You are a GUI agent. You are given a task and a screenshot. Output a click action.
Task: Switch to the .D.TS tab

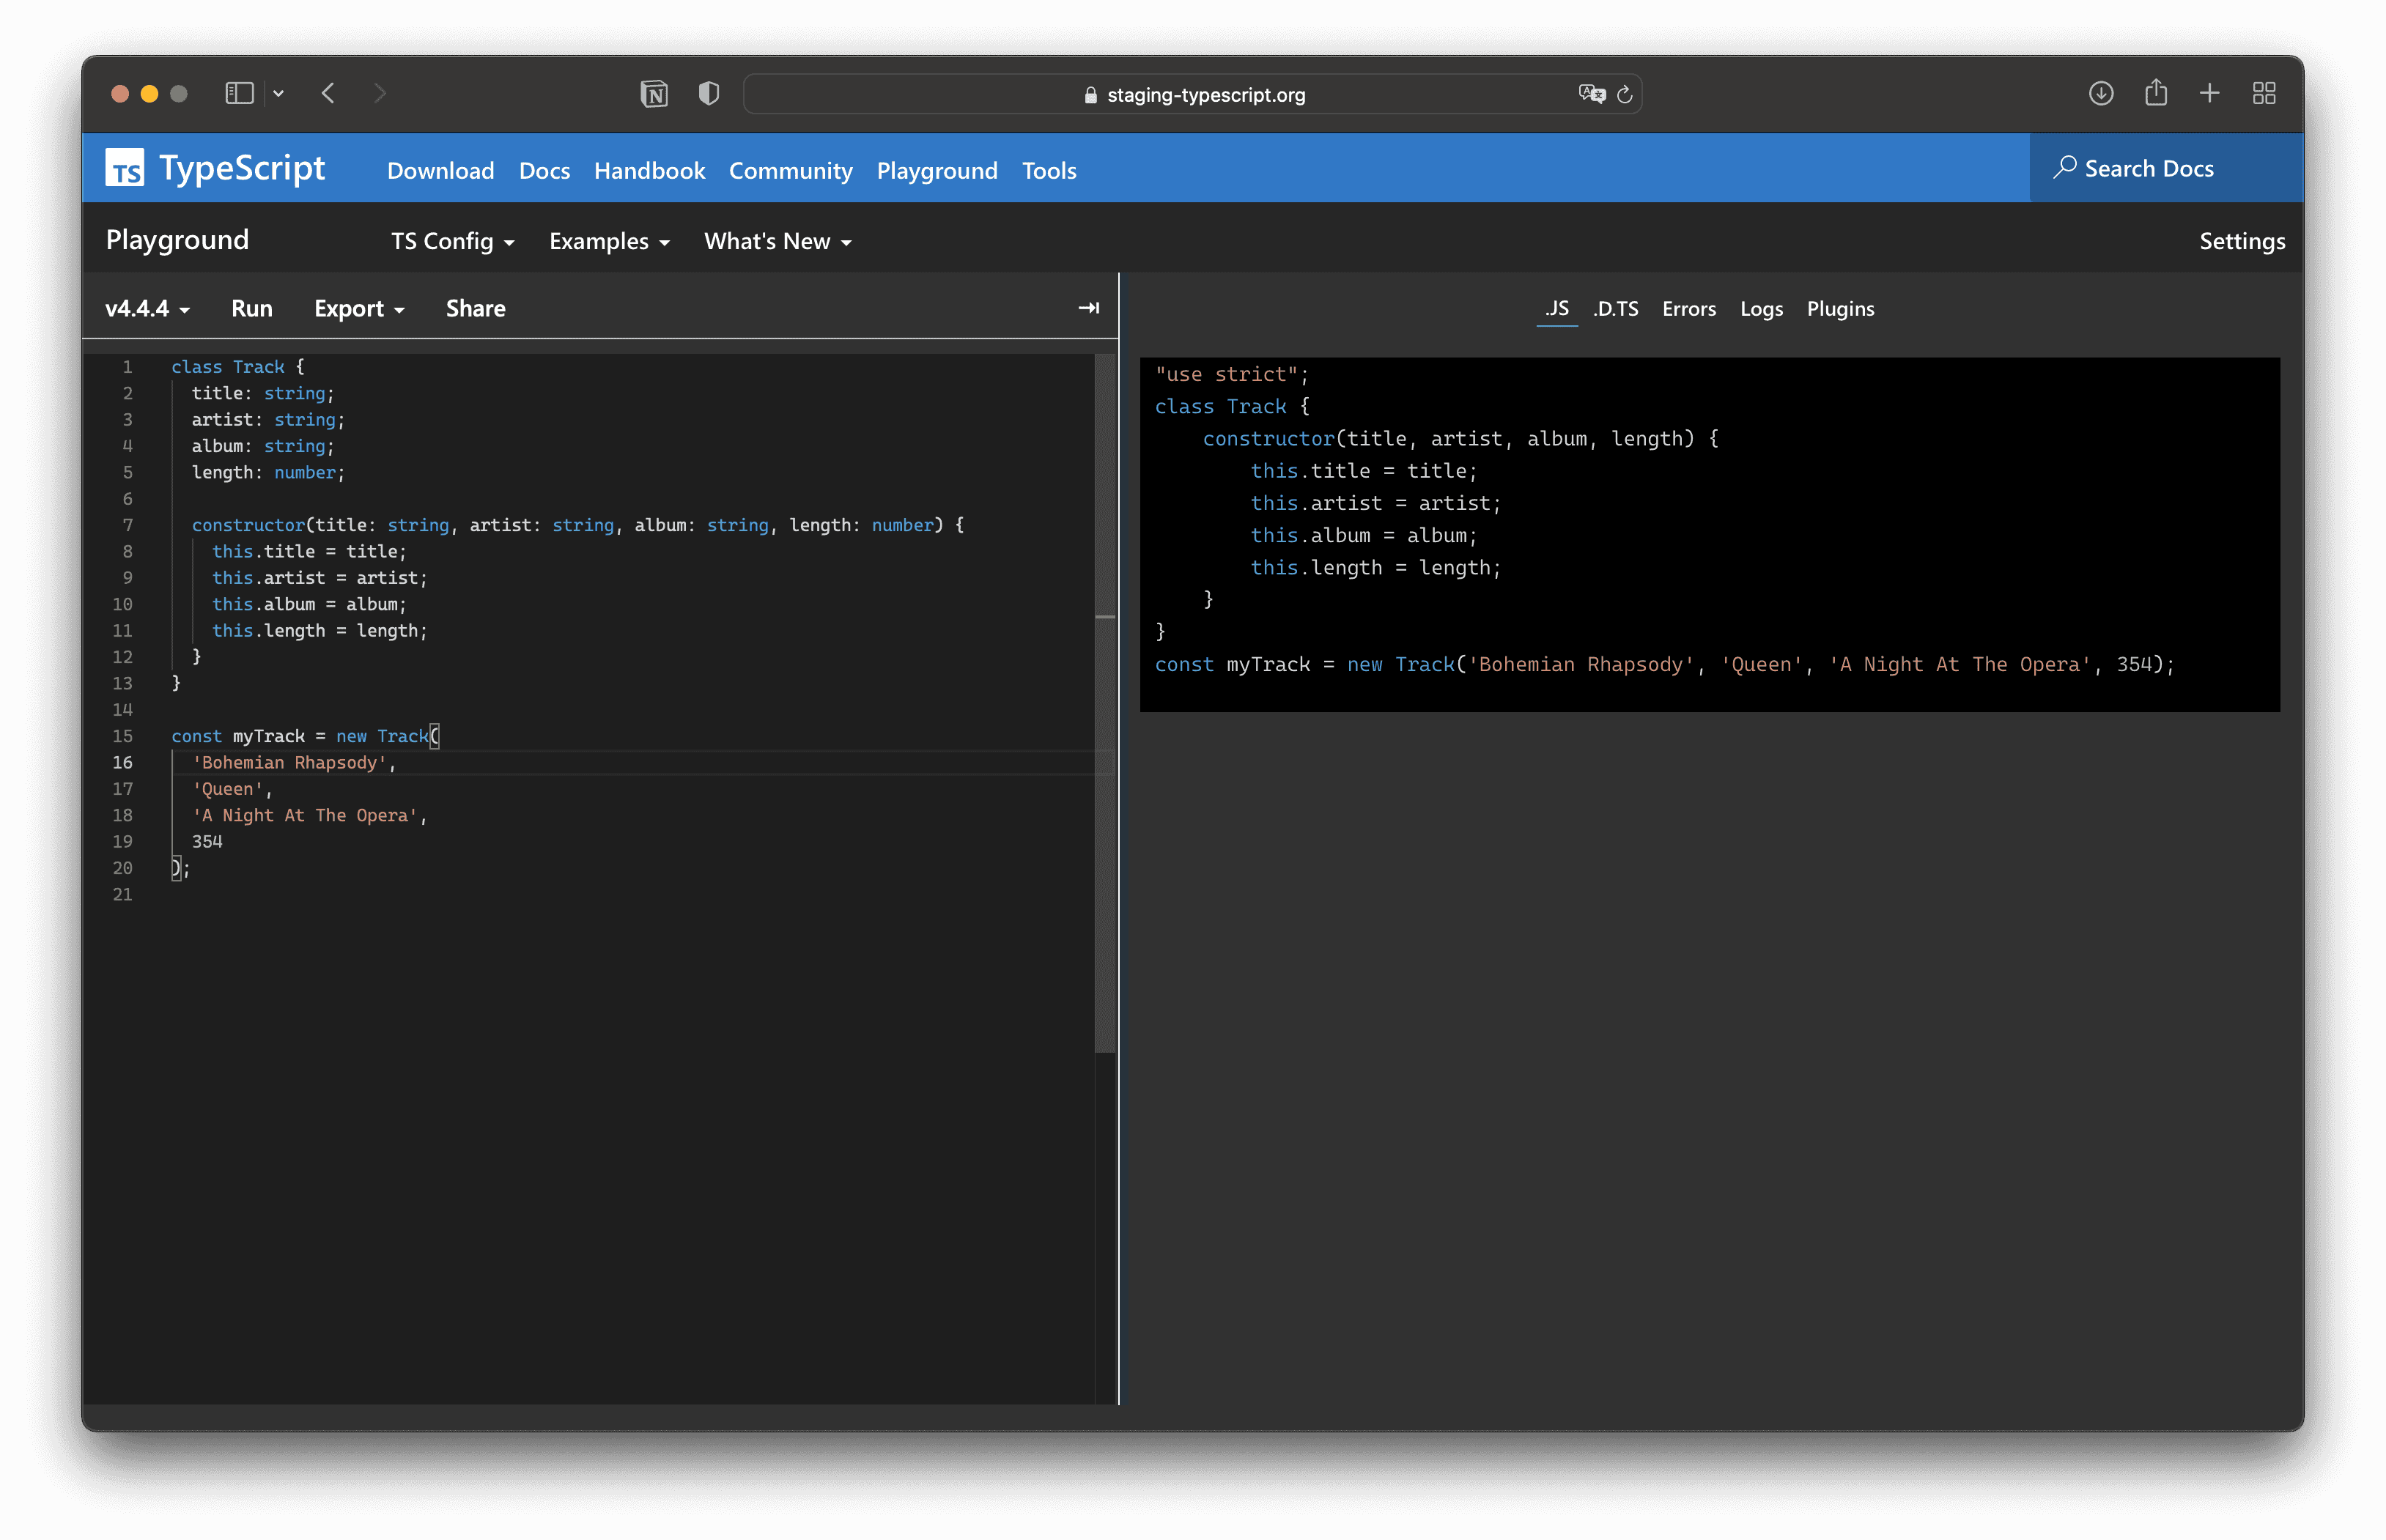coord(1615,309)
